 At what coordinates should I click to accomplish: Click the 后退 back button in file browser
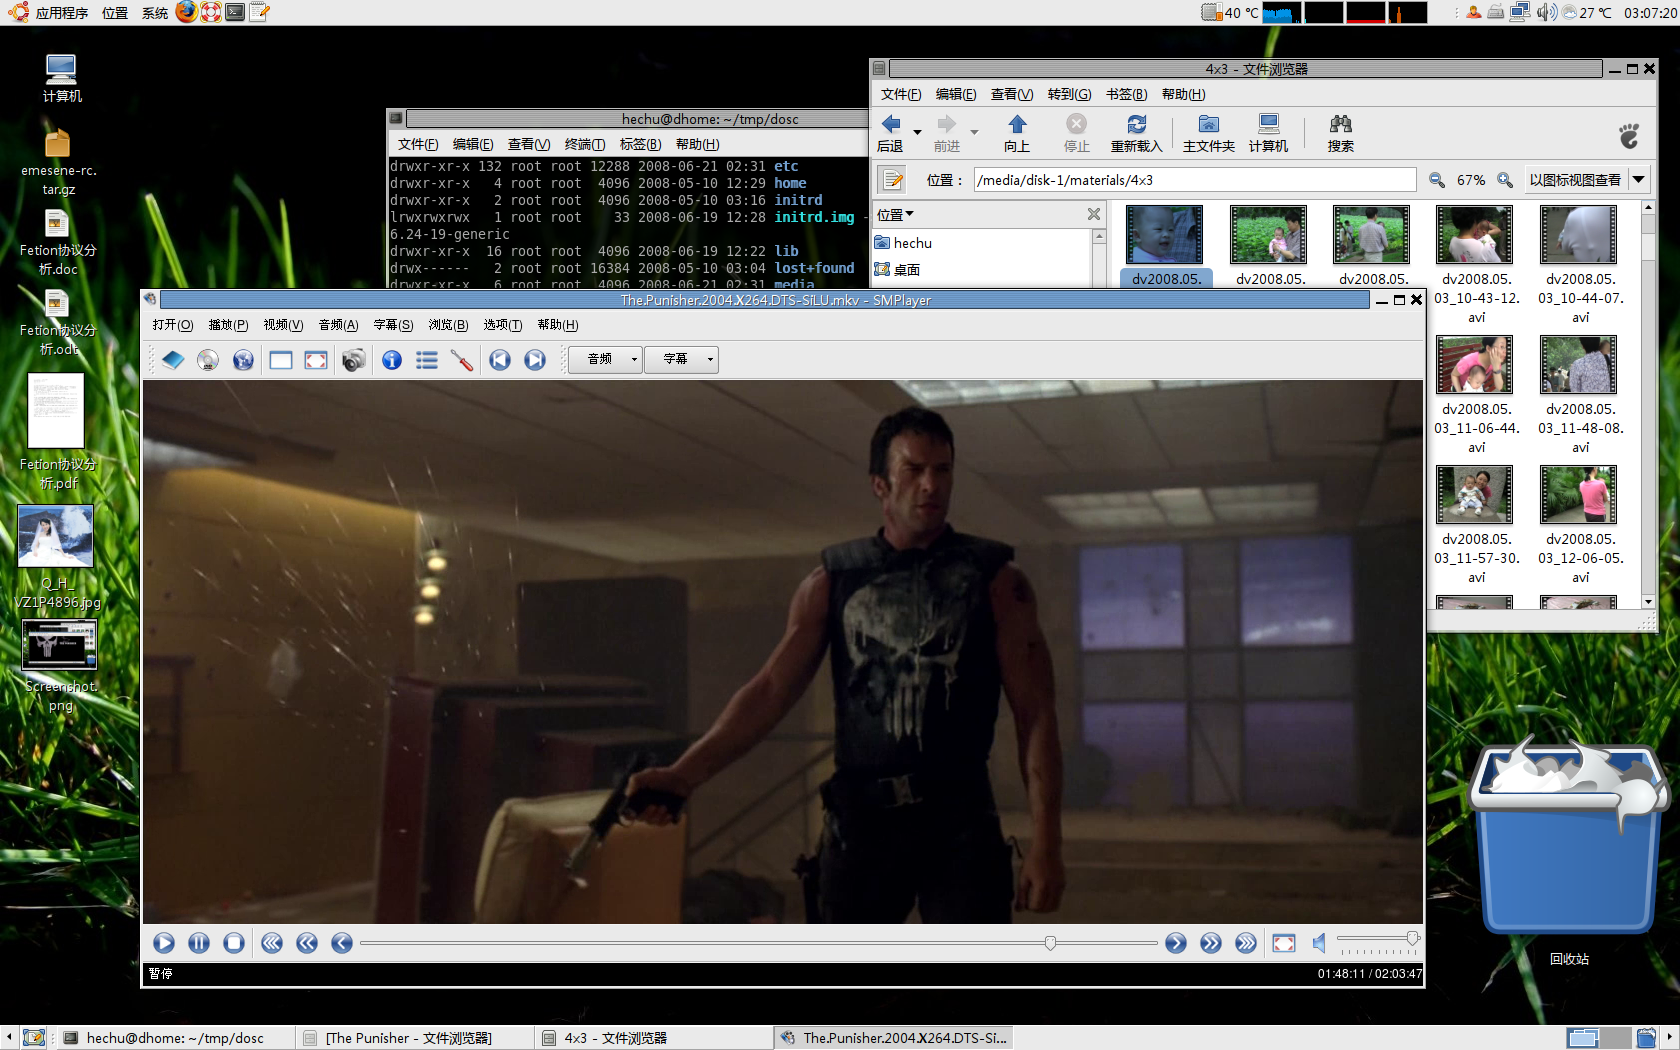click(x=890, y=133)
